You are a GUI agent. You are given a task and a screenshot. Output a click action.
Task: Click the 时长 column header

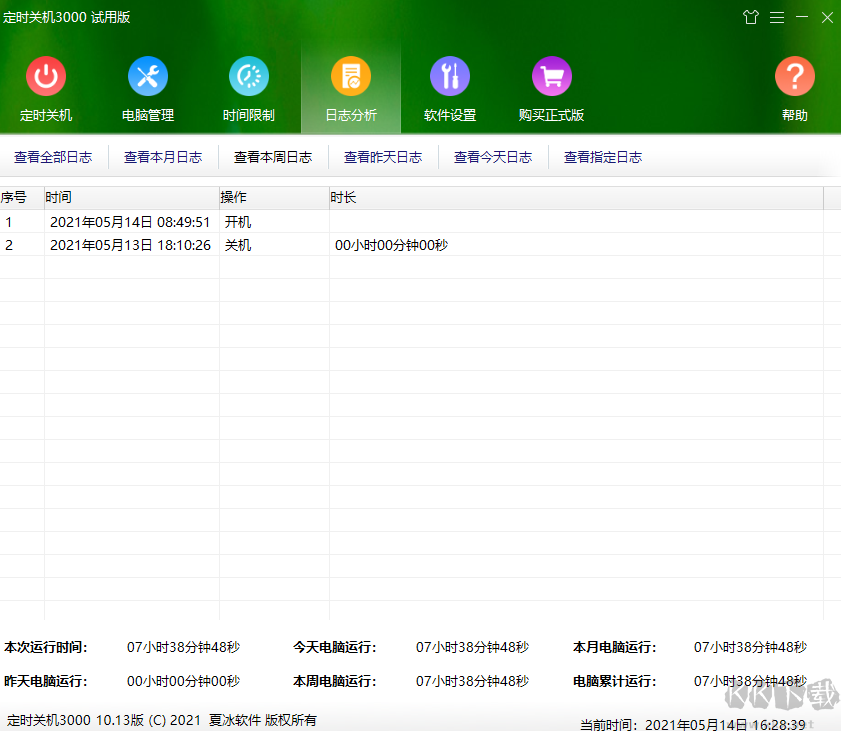coord(575,198)
